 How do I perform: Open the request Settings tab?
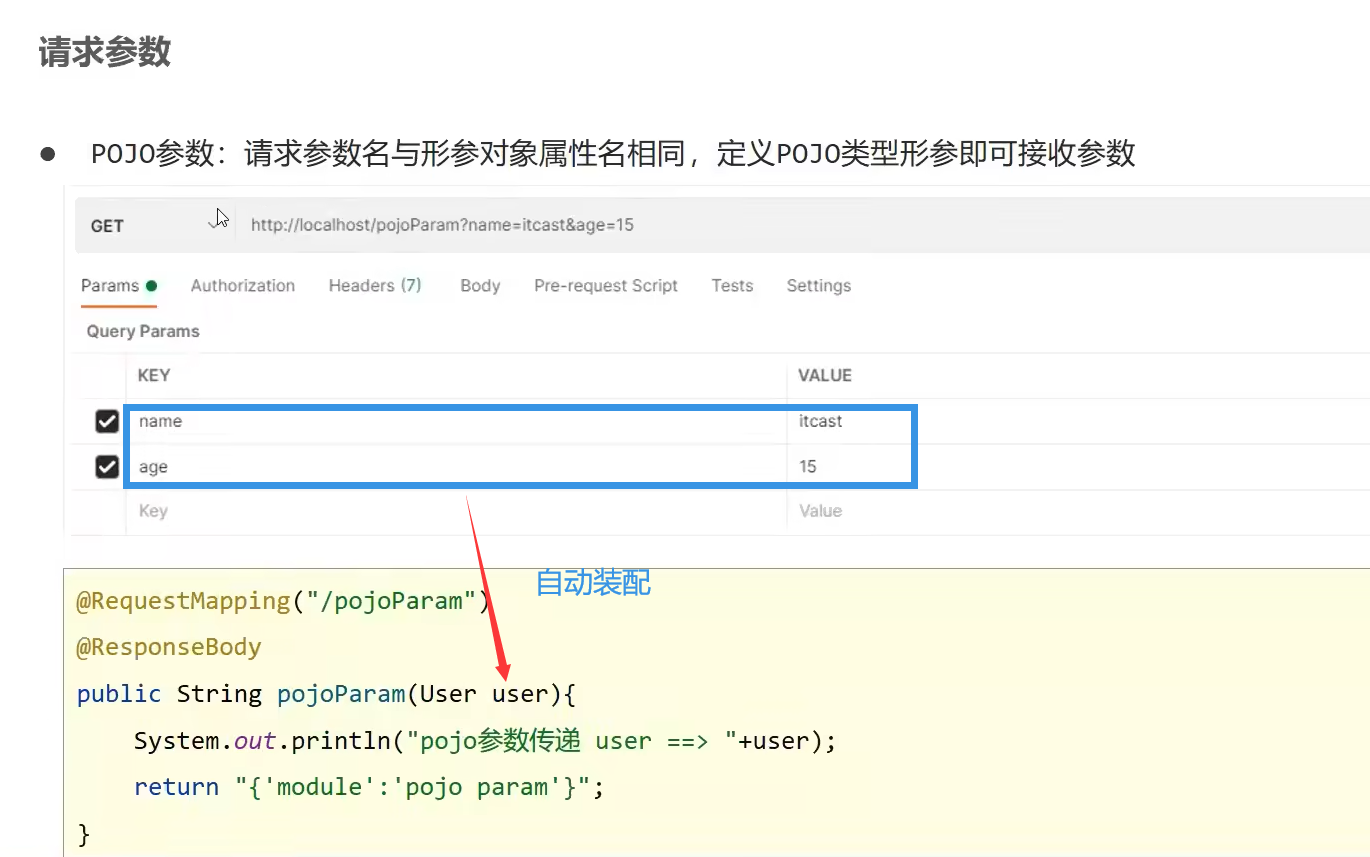(818, 286)
